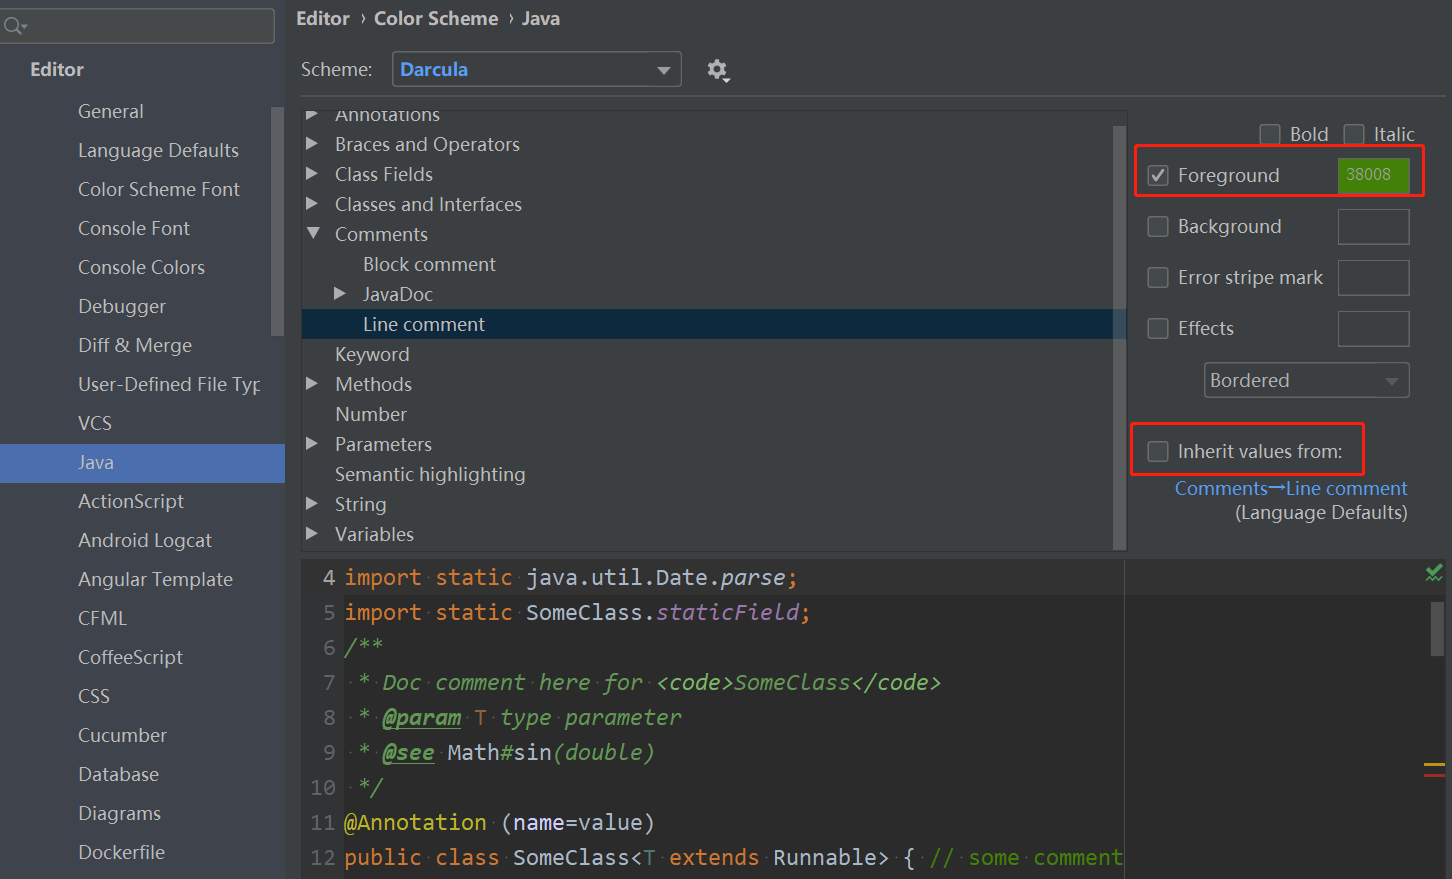Expand the Classes and Interfaces node
Viewport: 1452px width, 879px height.
tap(312, 204)
